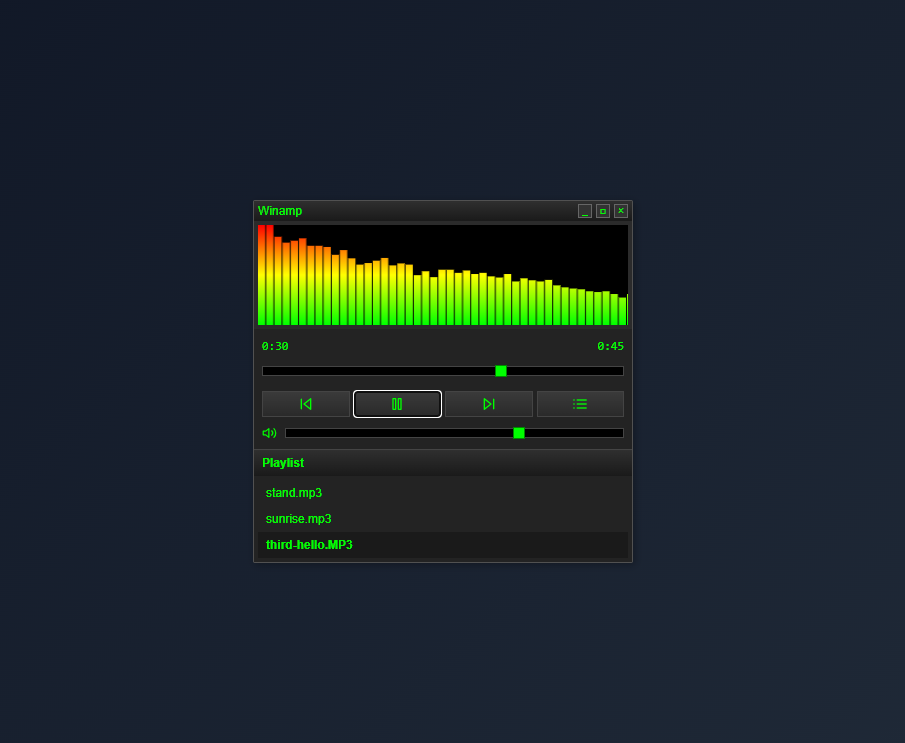
Task: Mute audio using the speaker toggle
Action: click(x=268, y=432)
